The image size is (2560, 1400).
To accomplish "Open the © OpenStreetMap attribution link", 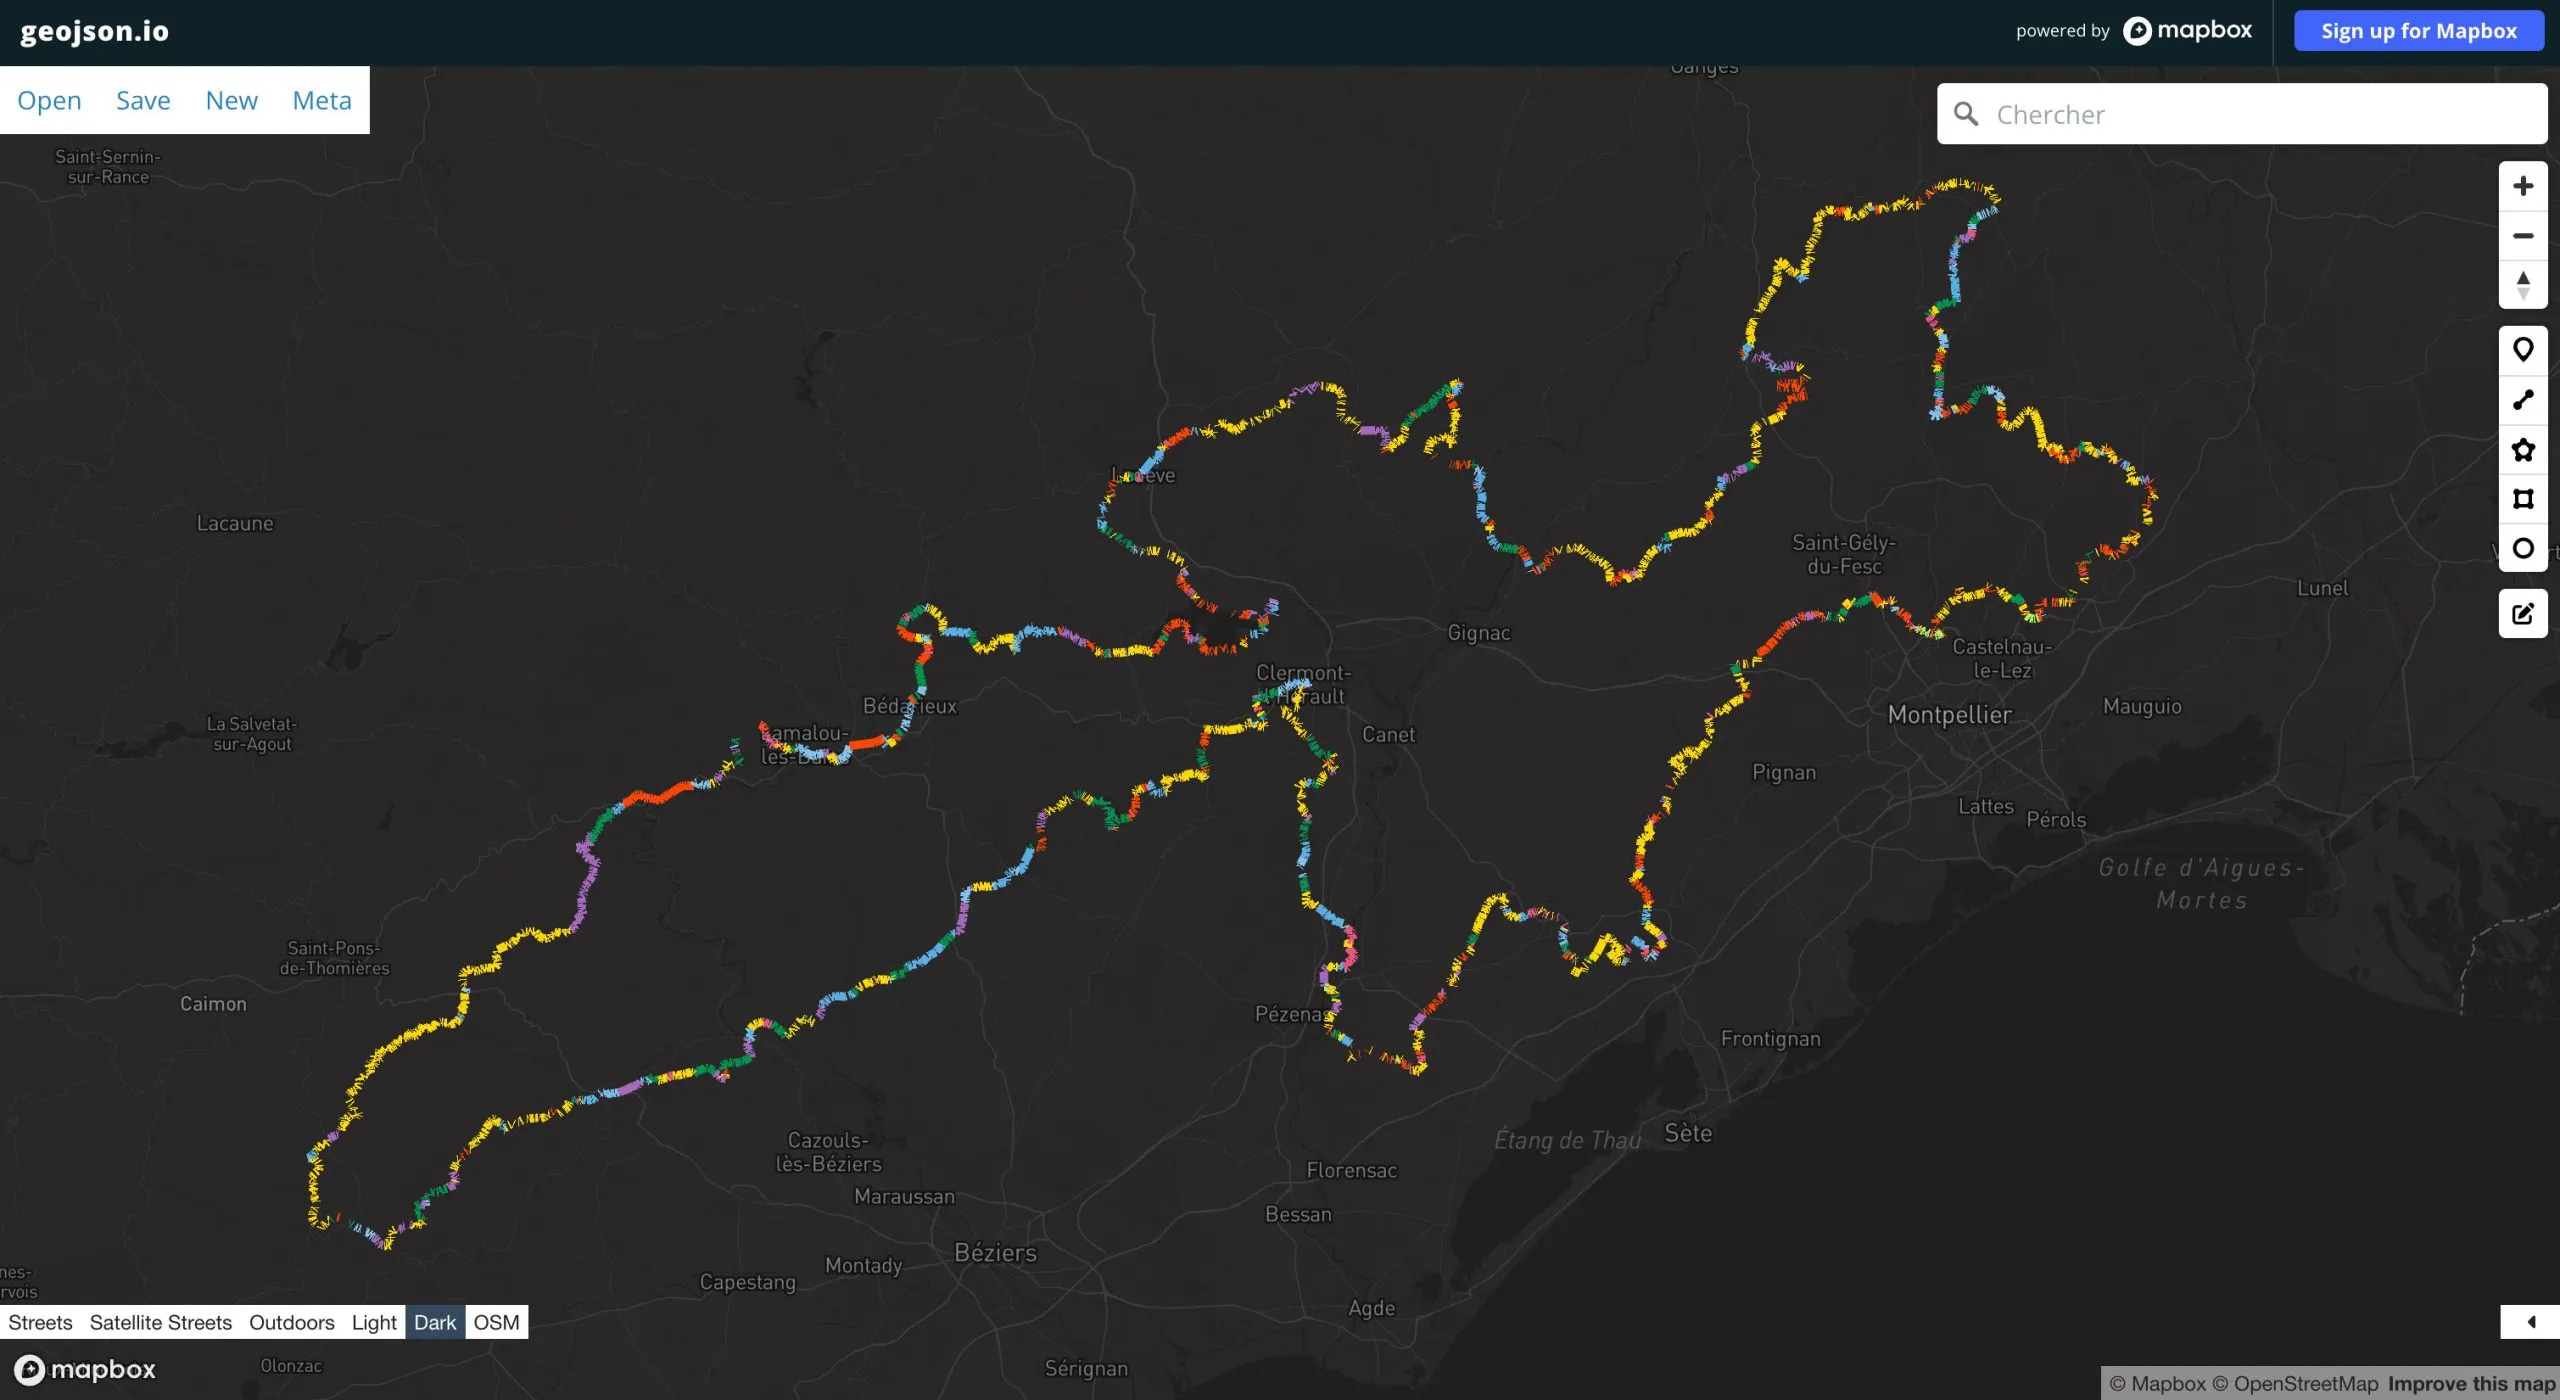I will tap(2295, 1384).
